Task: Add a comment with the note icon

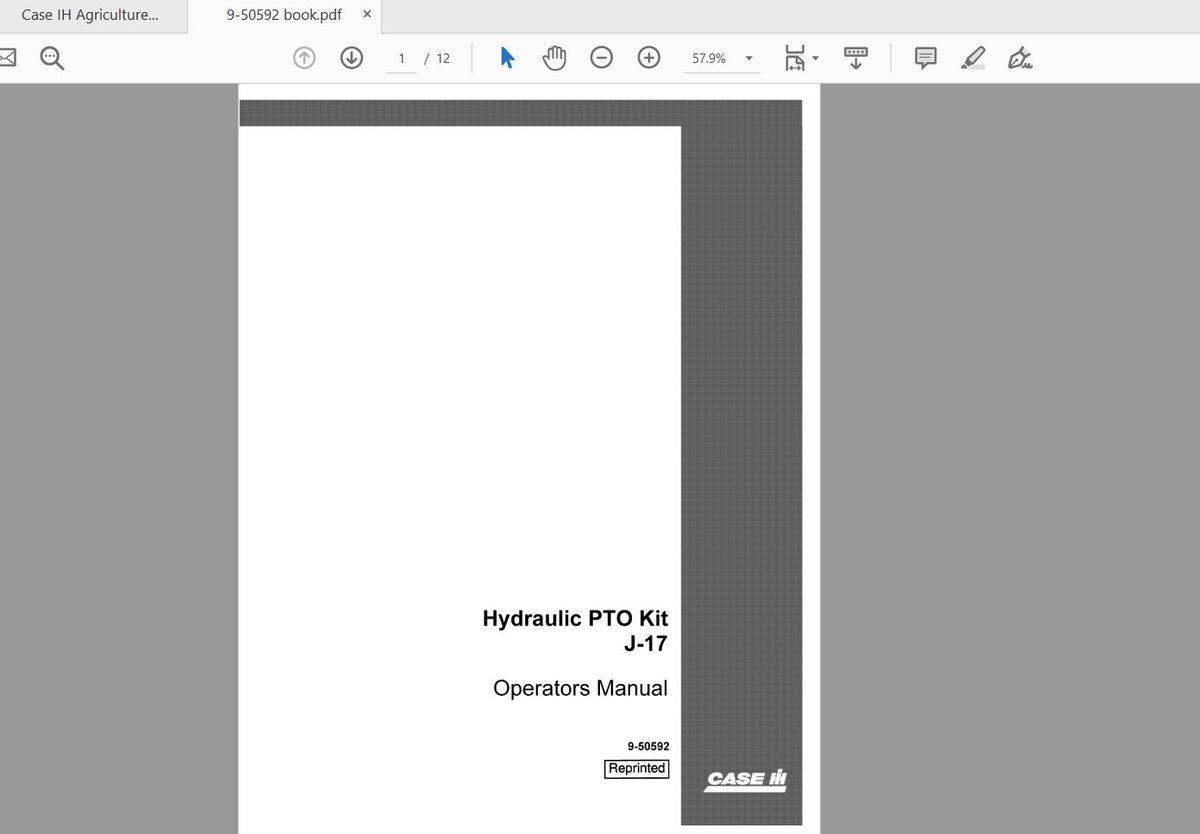Action: pos(926,58)
